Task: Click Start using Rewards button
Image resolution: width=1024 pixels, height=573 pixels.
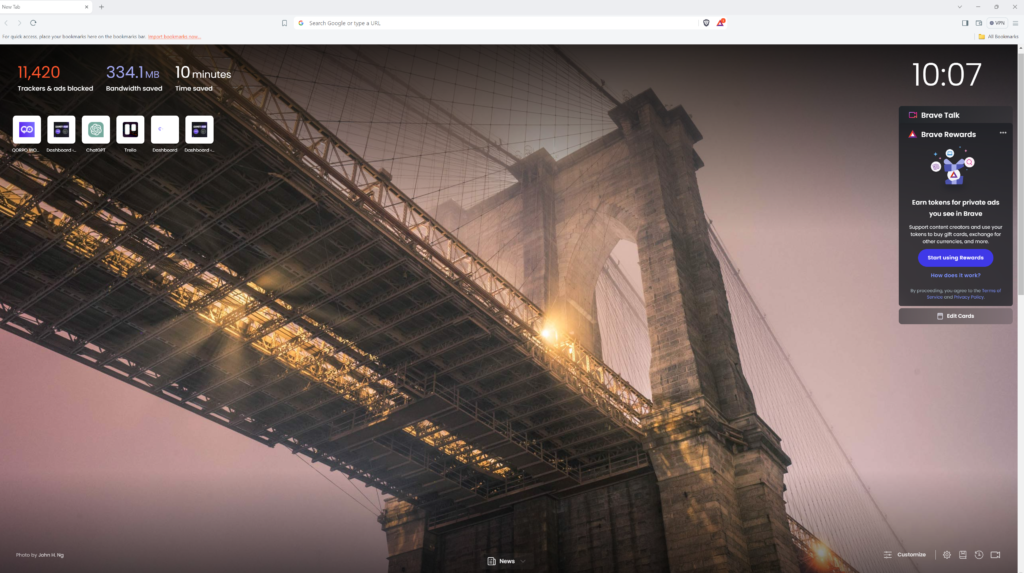Action: point(955,257)
